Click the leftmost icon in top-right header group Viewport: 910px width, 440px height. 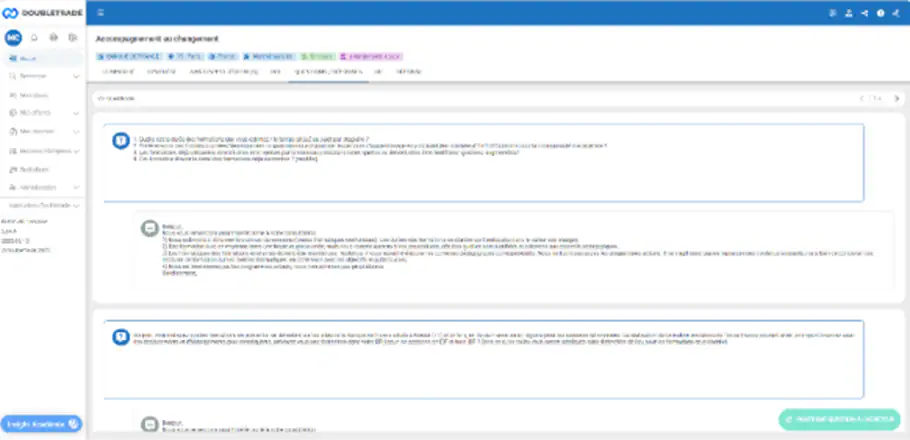click(x=833, y=13)
